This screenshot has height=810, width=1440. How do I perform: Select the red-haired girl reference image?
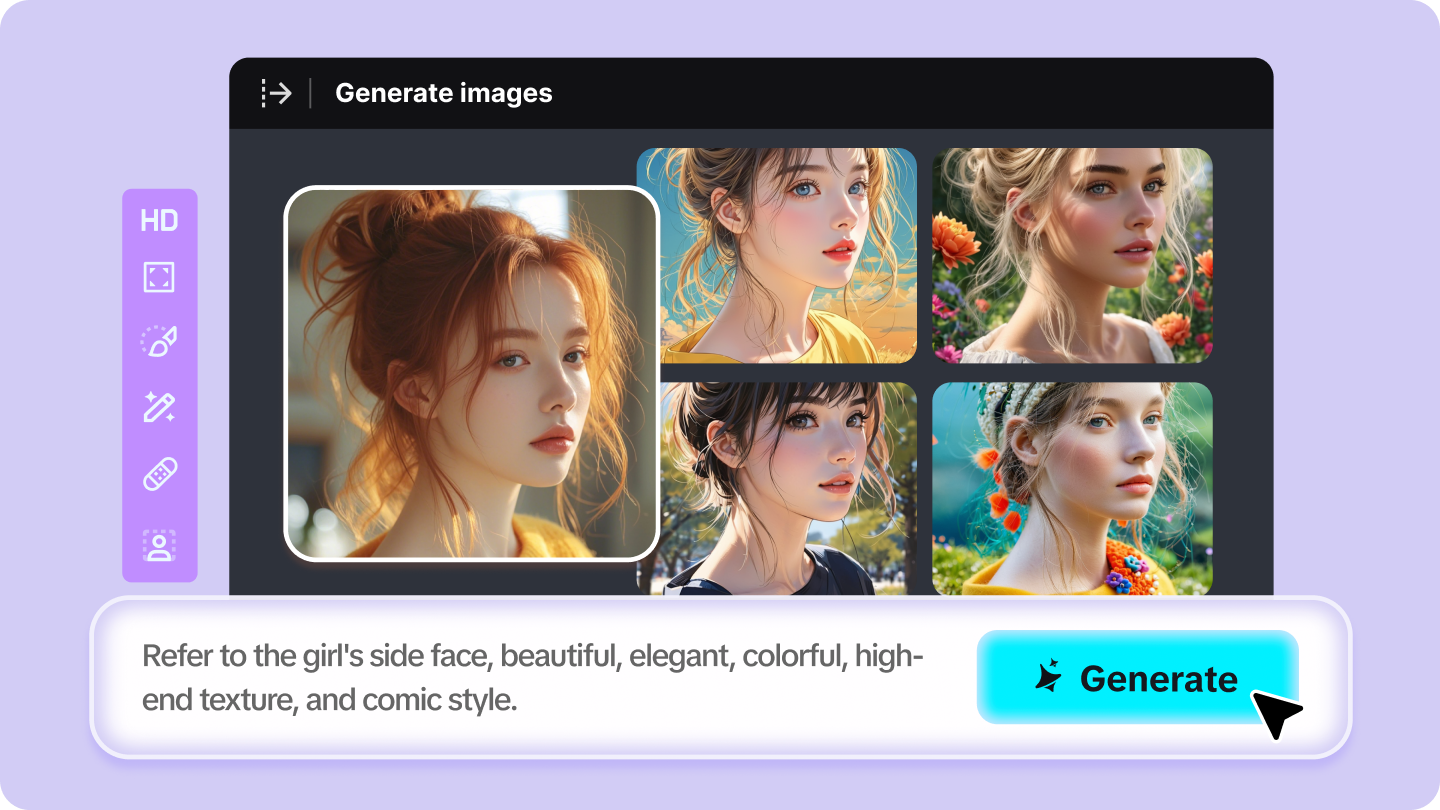(x=472, y=373)
